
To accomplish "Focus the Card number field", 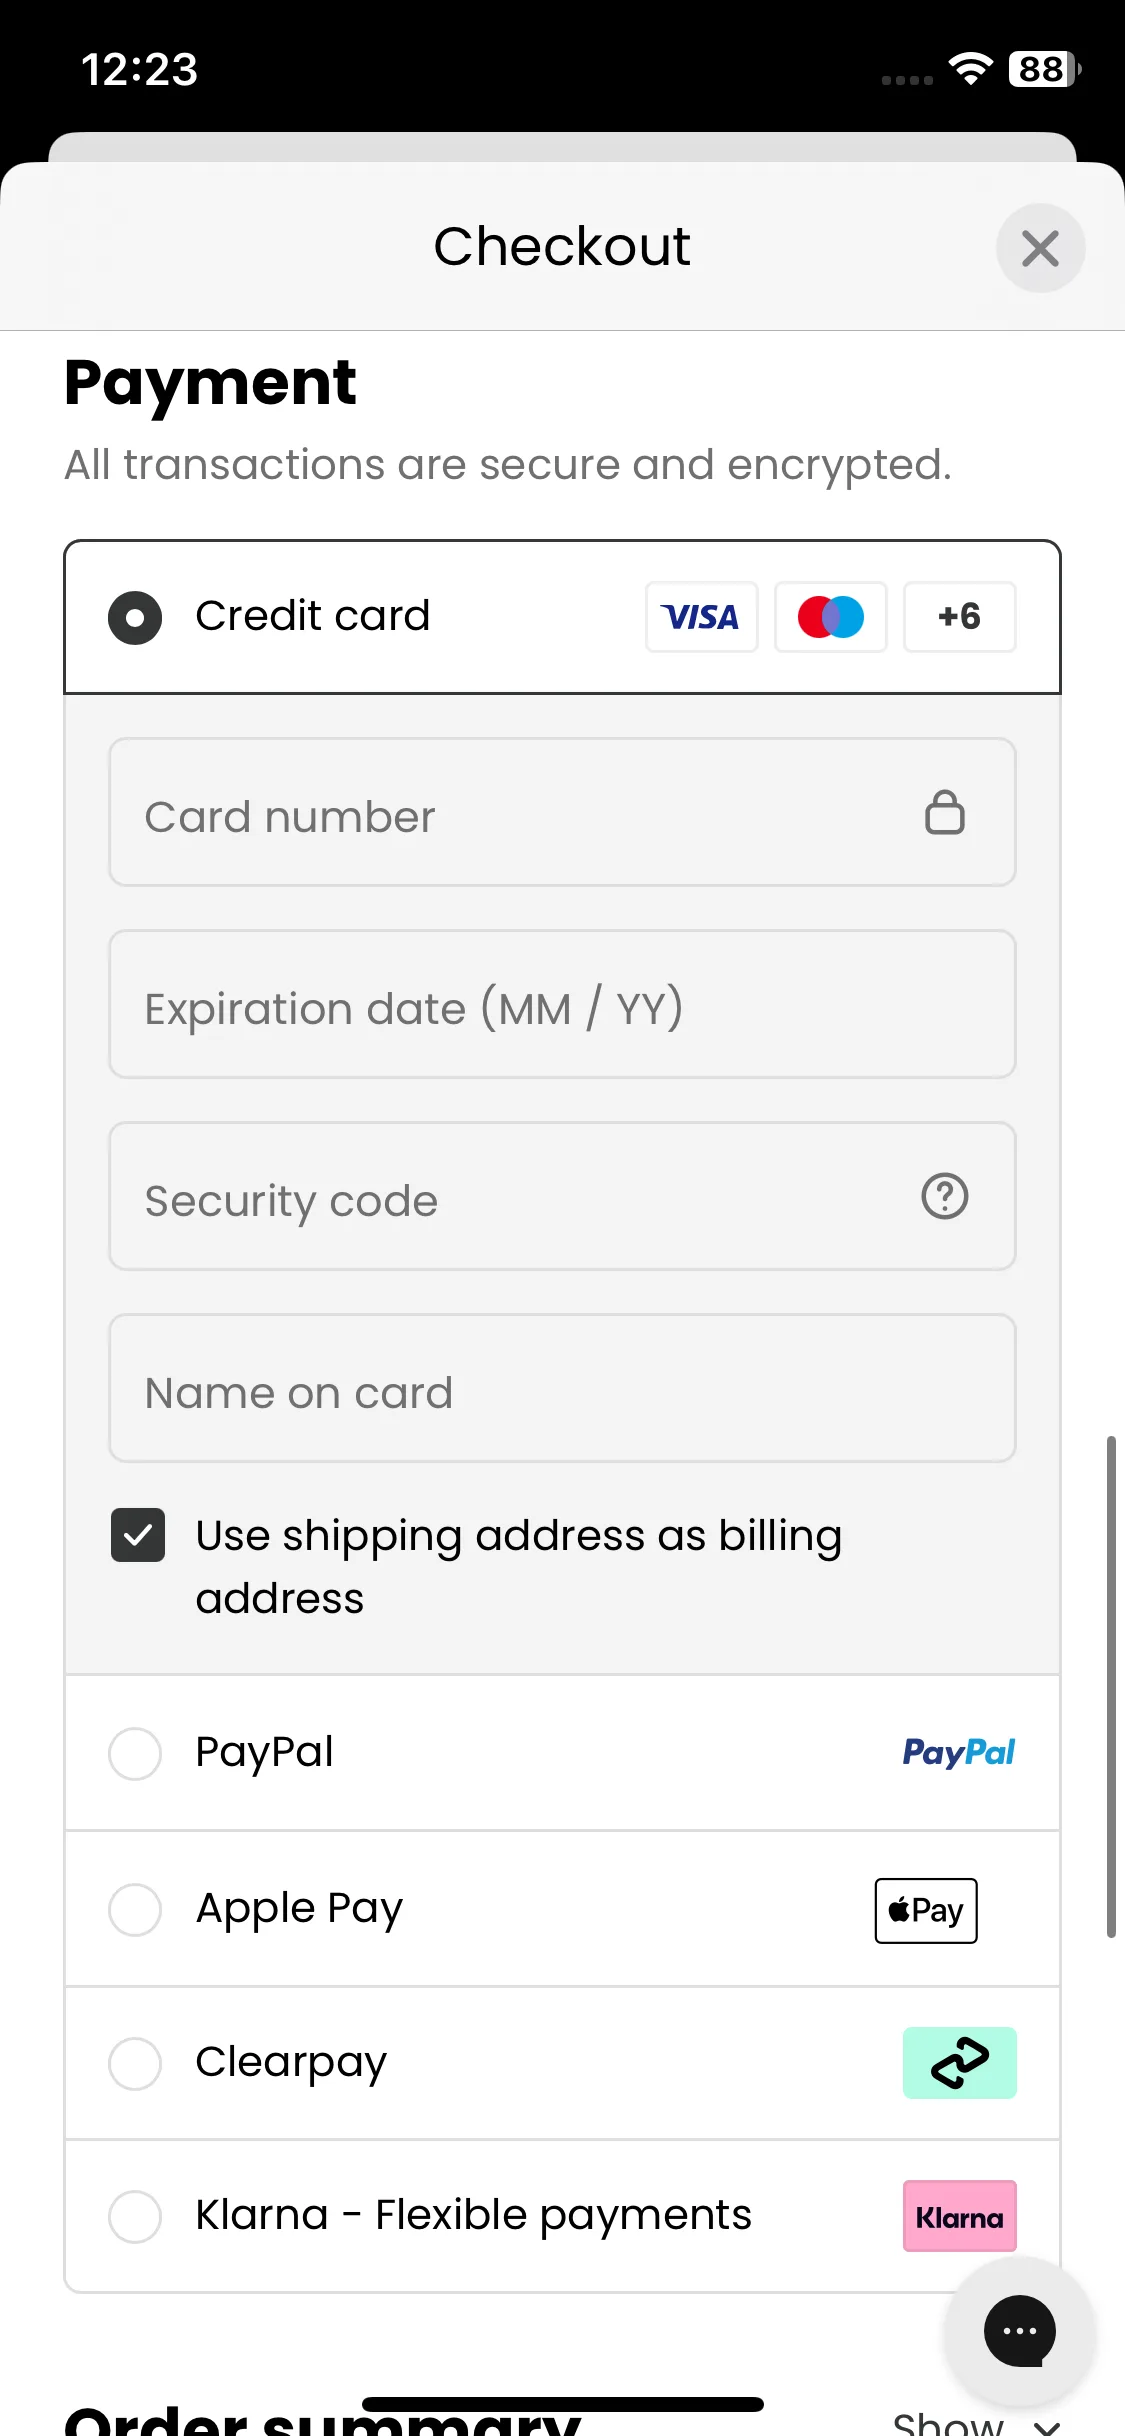I will point(562,812).
